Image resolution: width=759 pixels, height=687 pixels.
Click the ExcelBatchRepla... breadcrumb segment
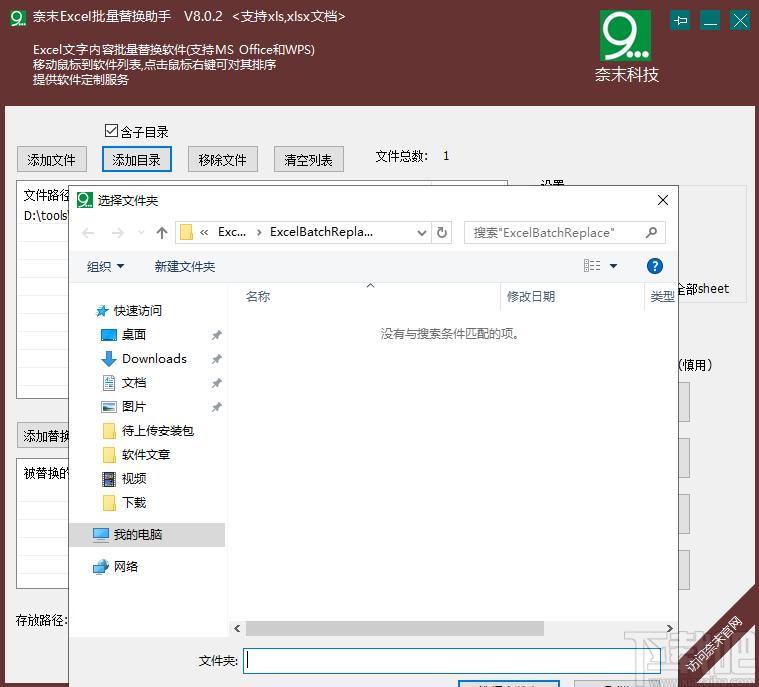click(321, 232)
